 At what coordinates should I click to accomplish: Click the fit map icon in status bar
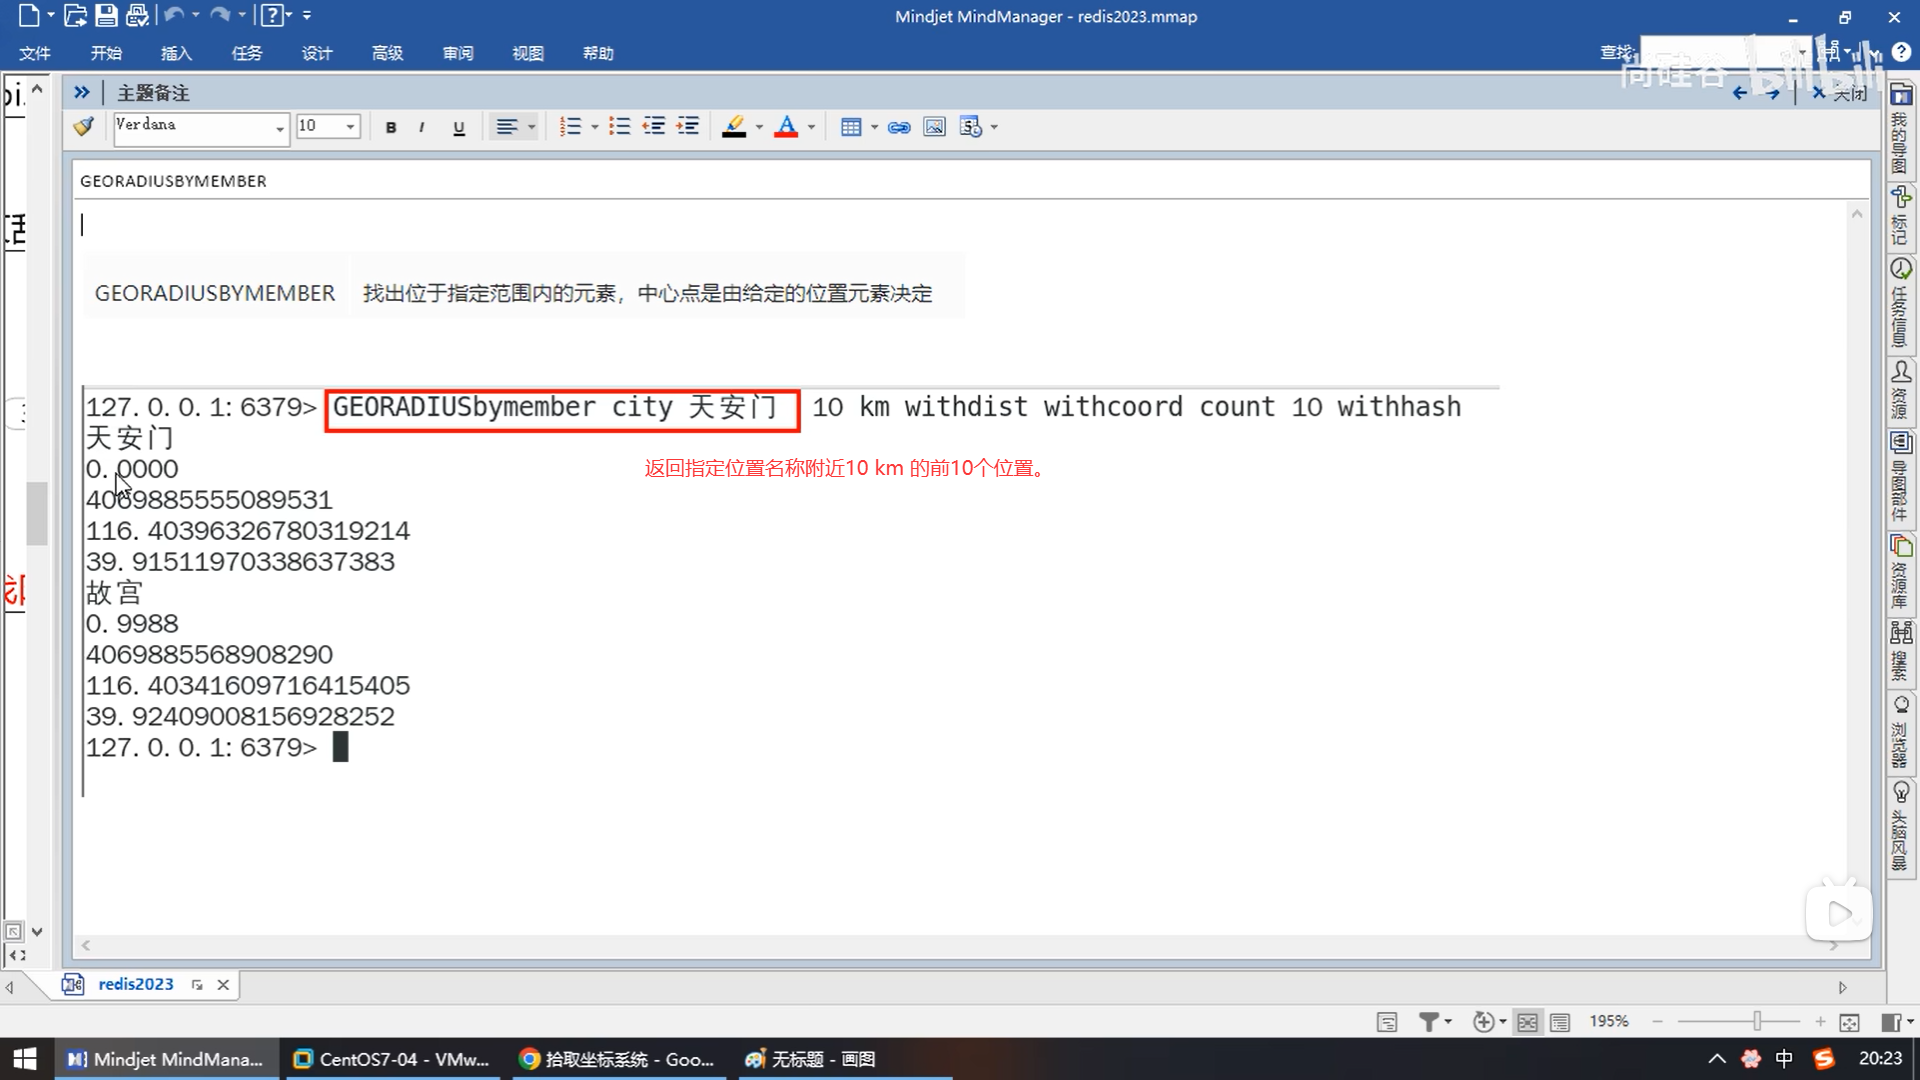1849,1022
